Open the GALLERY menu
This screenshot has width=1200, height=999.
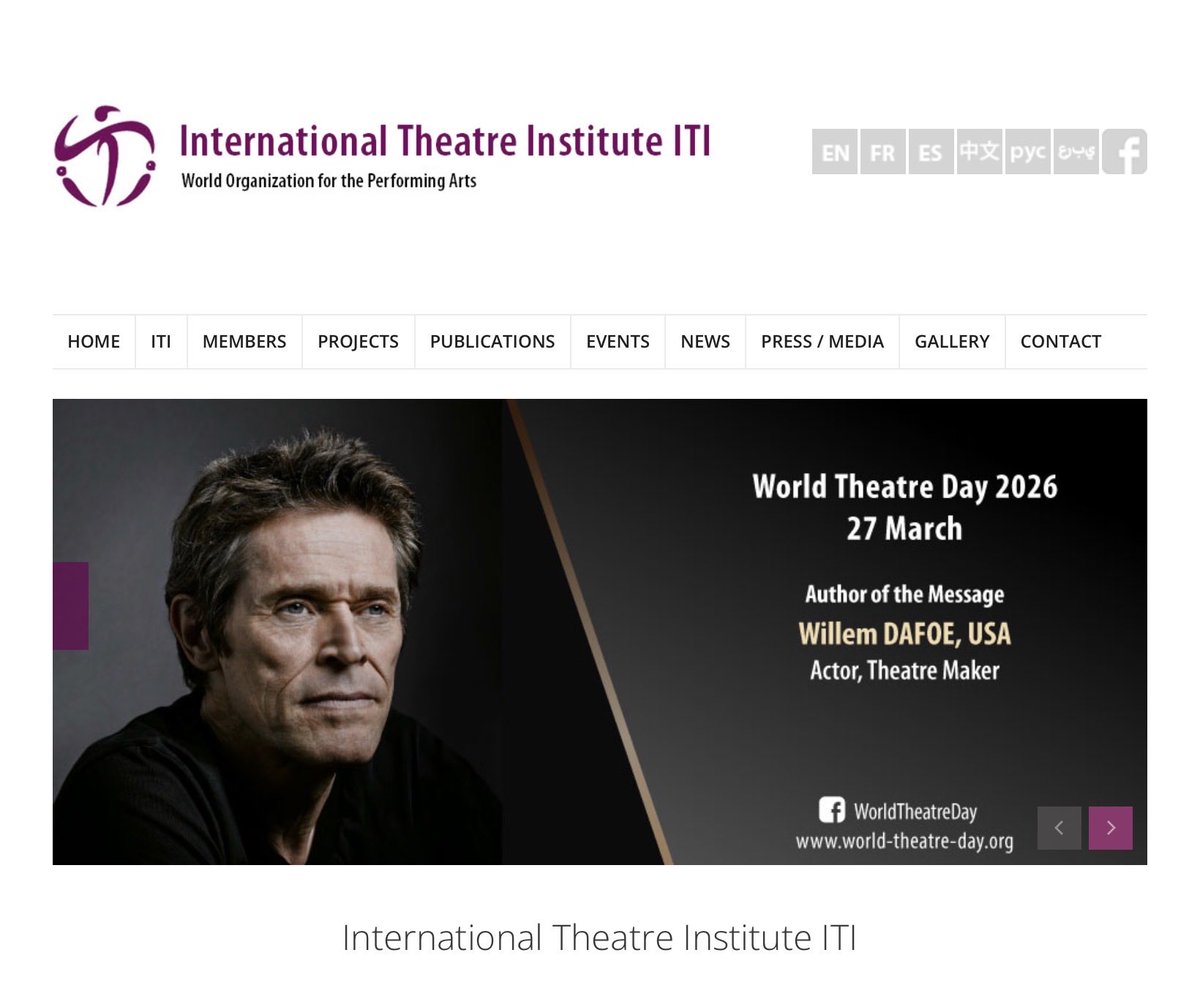[952, 341]
